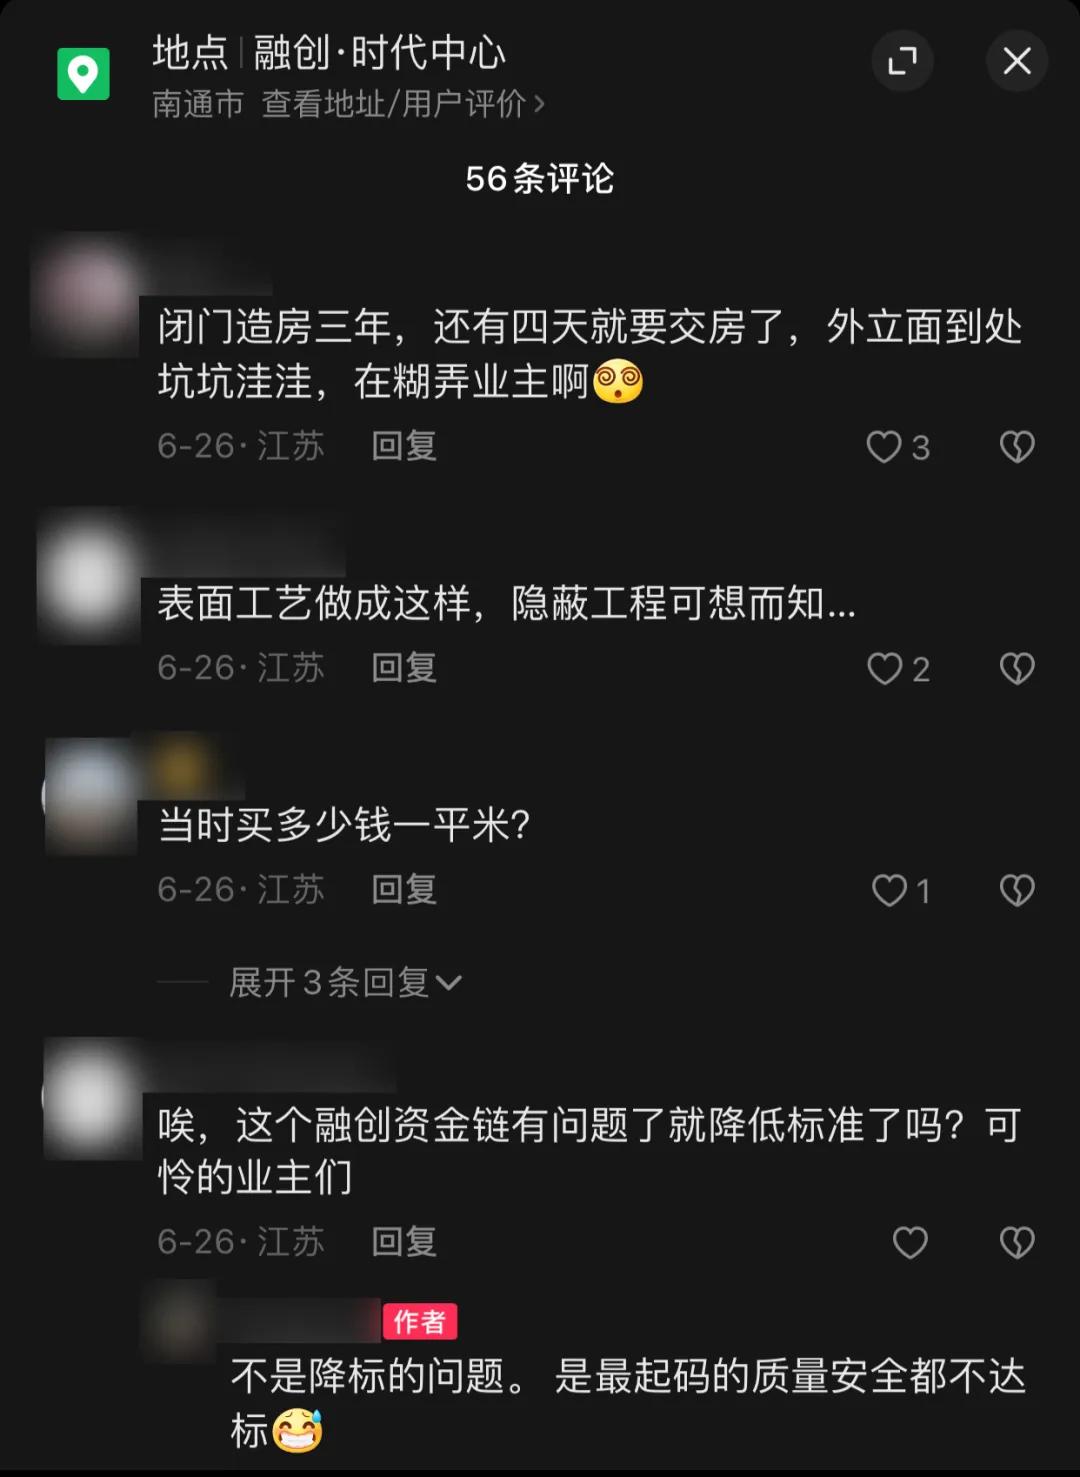Reply to the 可怜的业主们 comment
This screenshot has width=1080, height=1477.
(404, 1242)
